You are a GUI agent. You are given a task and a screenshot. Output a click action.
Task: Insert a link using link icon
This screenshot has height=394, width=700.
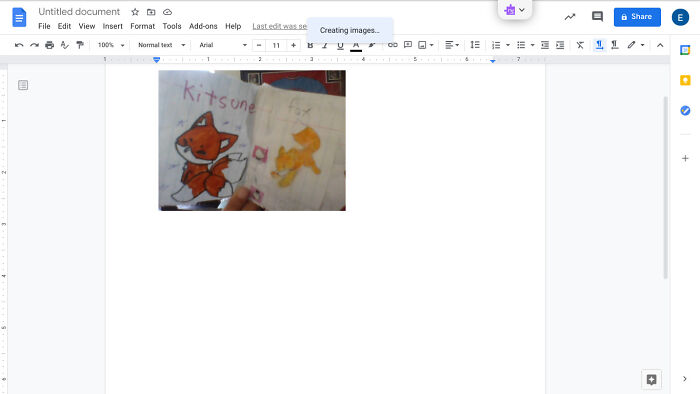click(392, 45)
